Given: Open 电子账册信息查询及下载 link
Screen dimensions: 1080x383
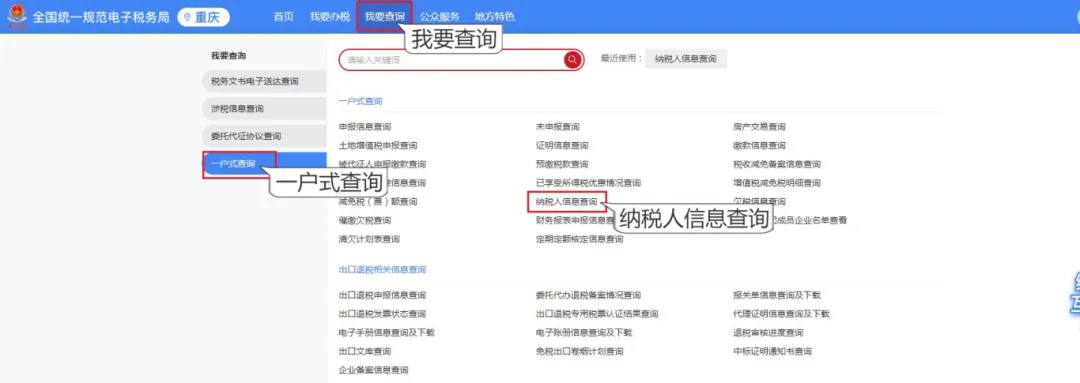Looking at the screenshot, I should [x=584, y=332].
